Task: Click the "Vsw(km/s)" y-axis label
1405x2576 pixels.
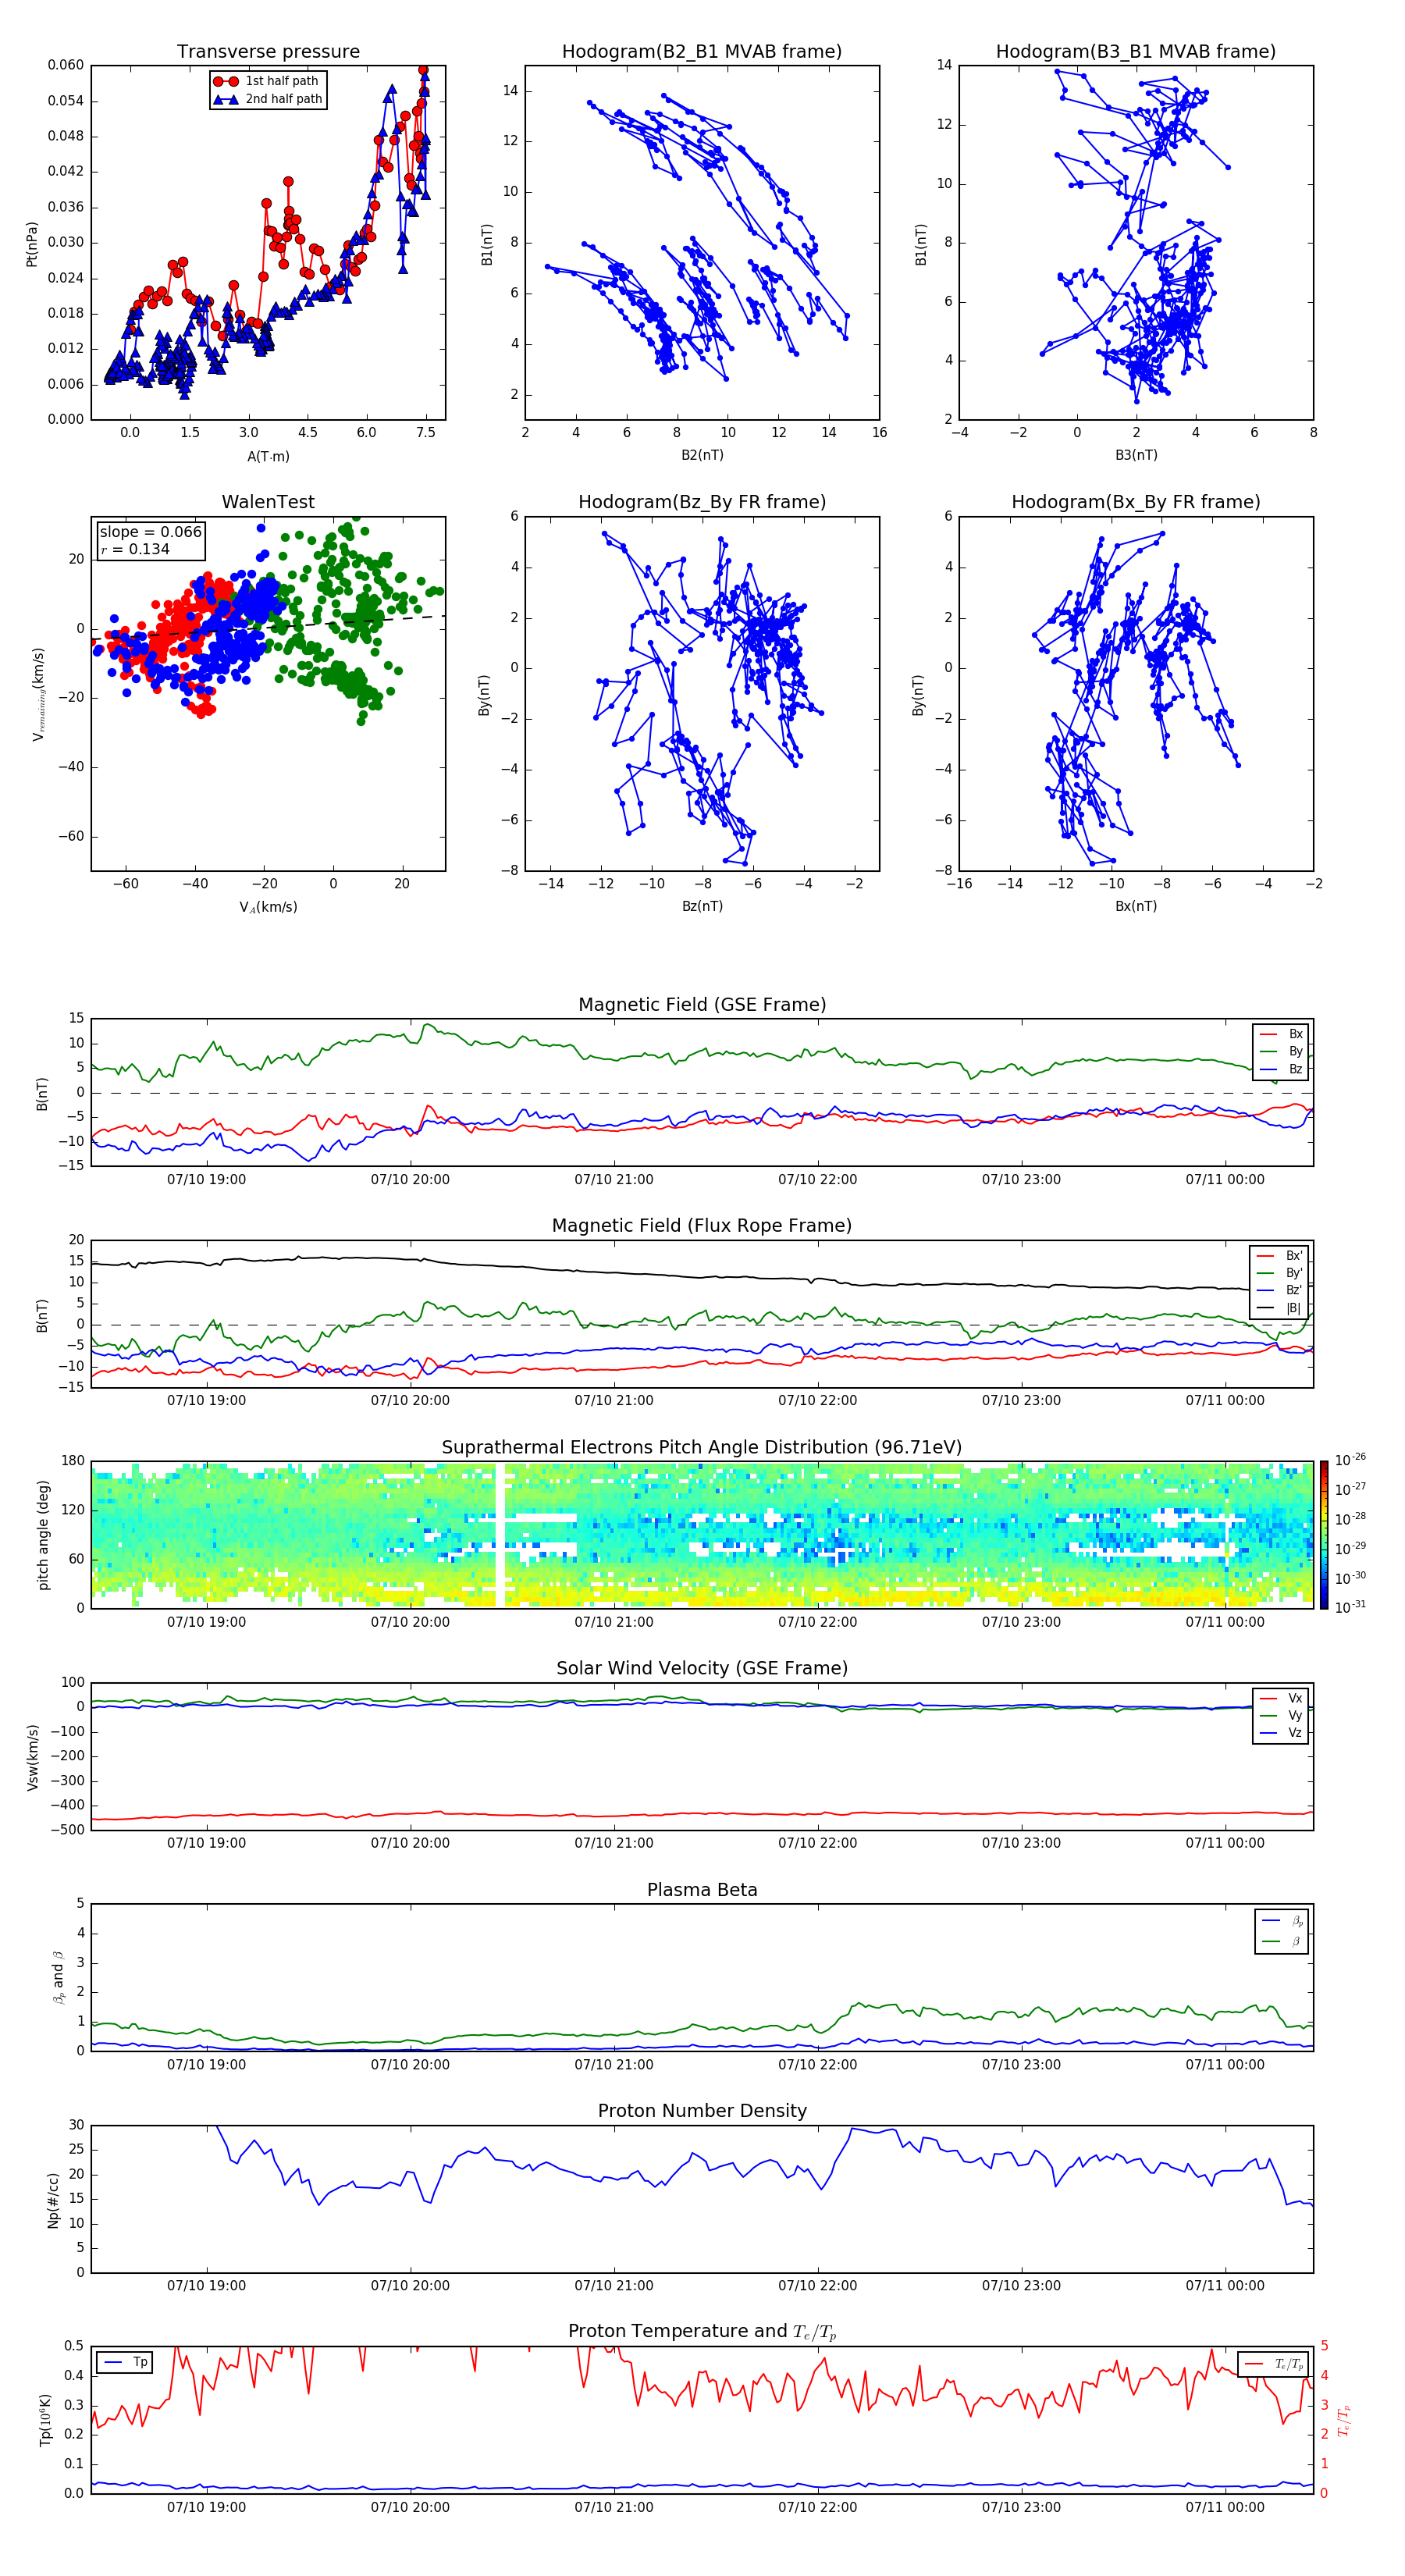Action: coord(32,1757)
